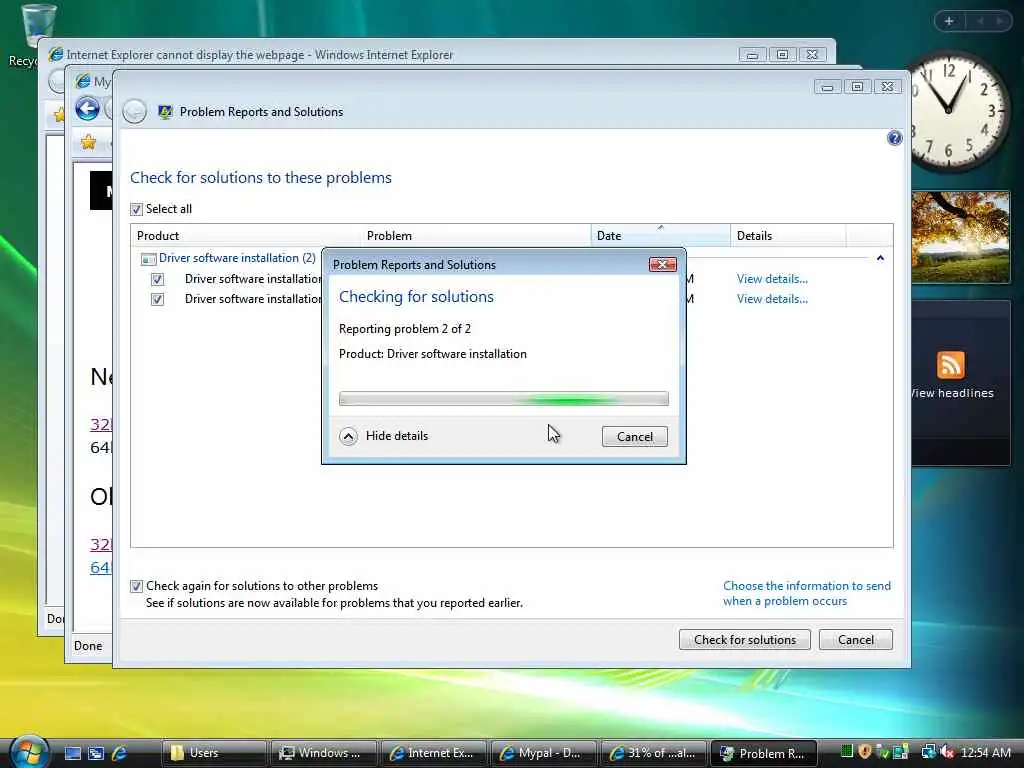Maximize the Problem Reports and Solutions window

857,86
